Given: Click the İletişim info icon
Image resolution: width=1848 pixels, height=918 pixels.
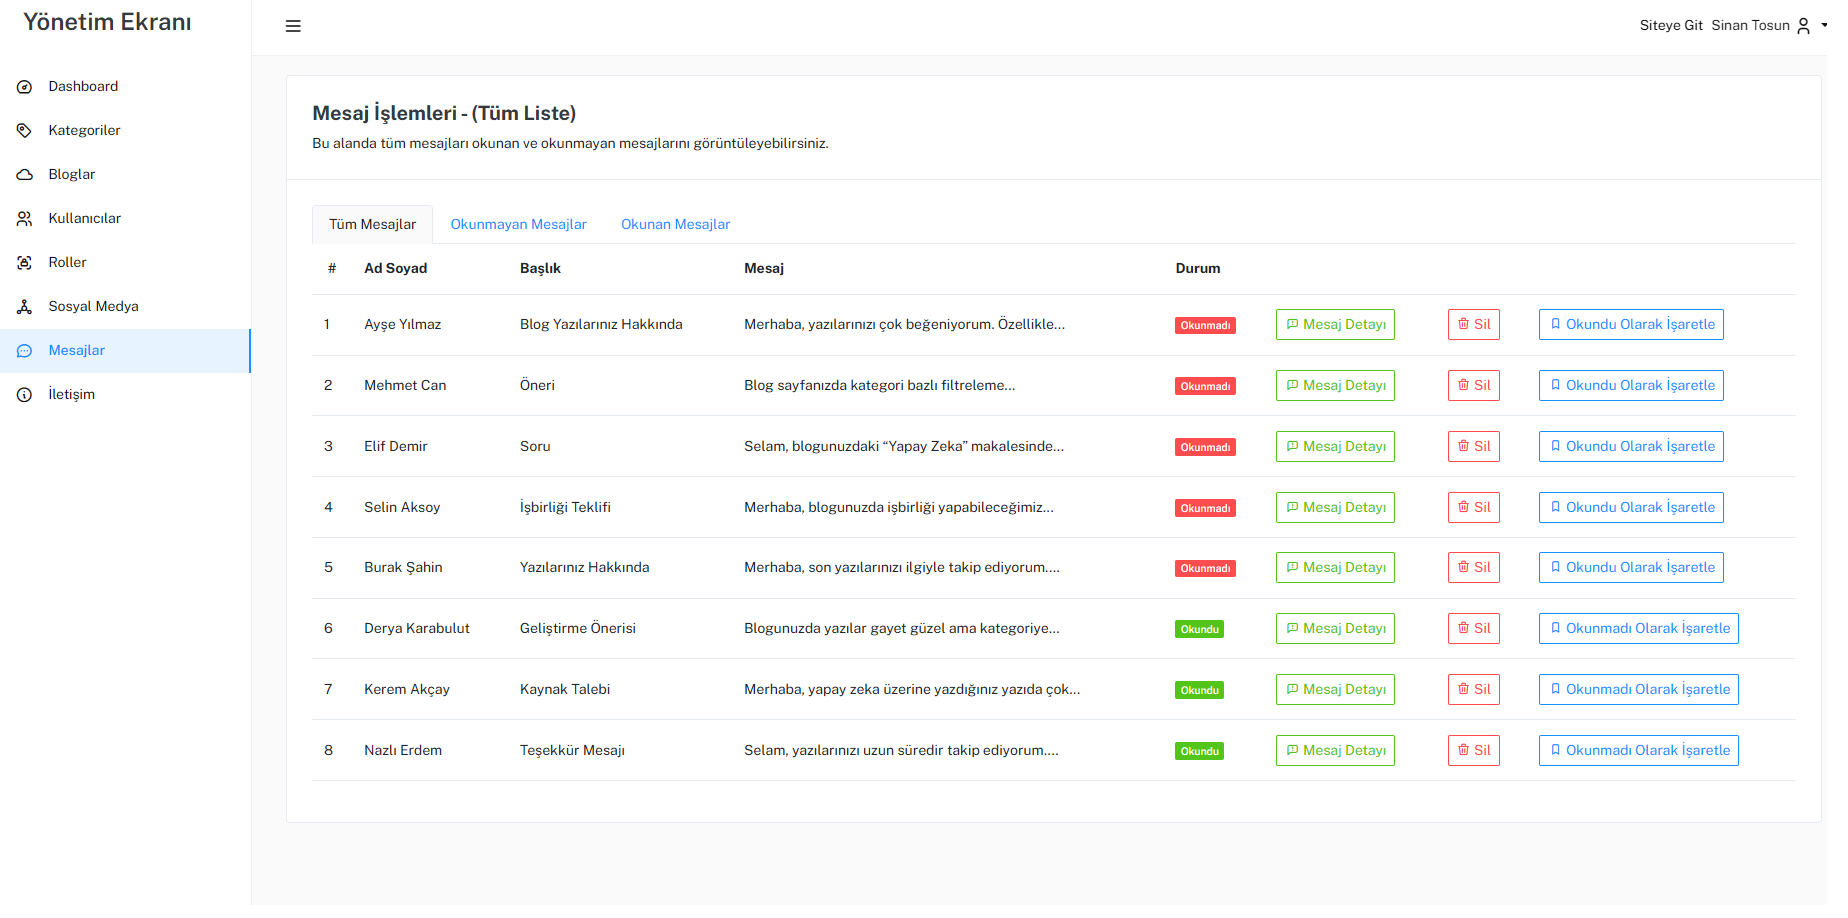Looking at the screenshot, I should click(25, 395).
